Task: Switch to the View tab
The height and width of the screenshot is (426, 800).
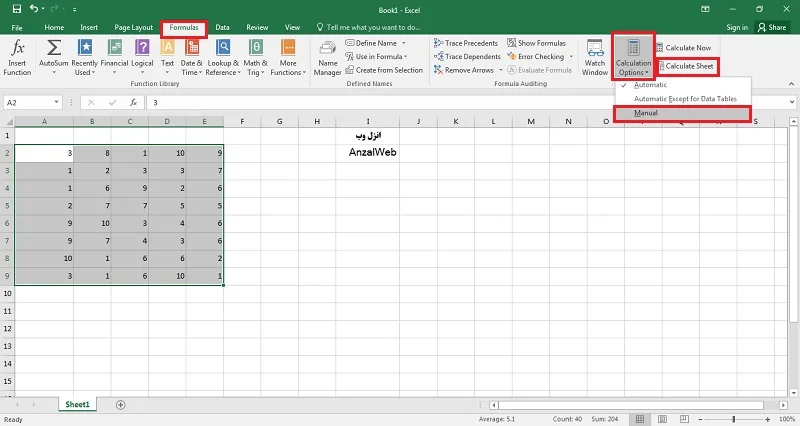Action: point(292,28)
